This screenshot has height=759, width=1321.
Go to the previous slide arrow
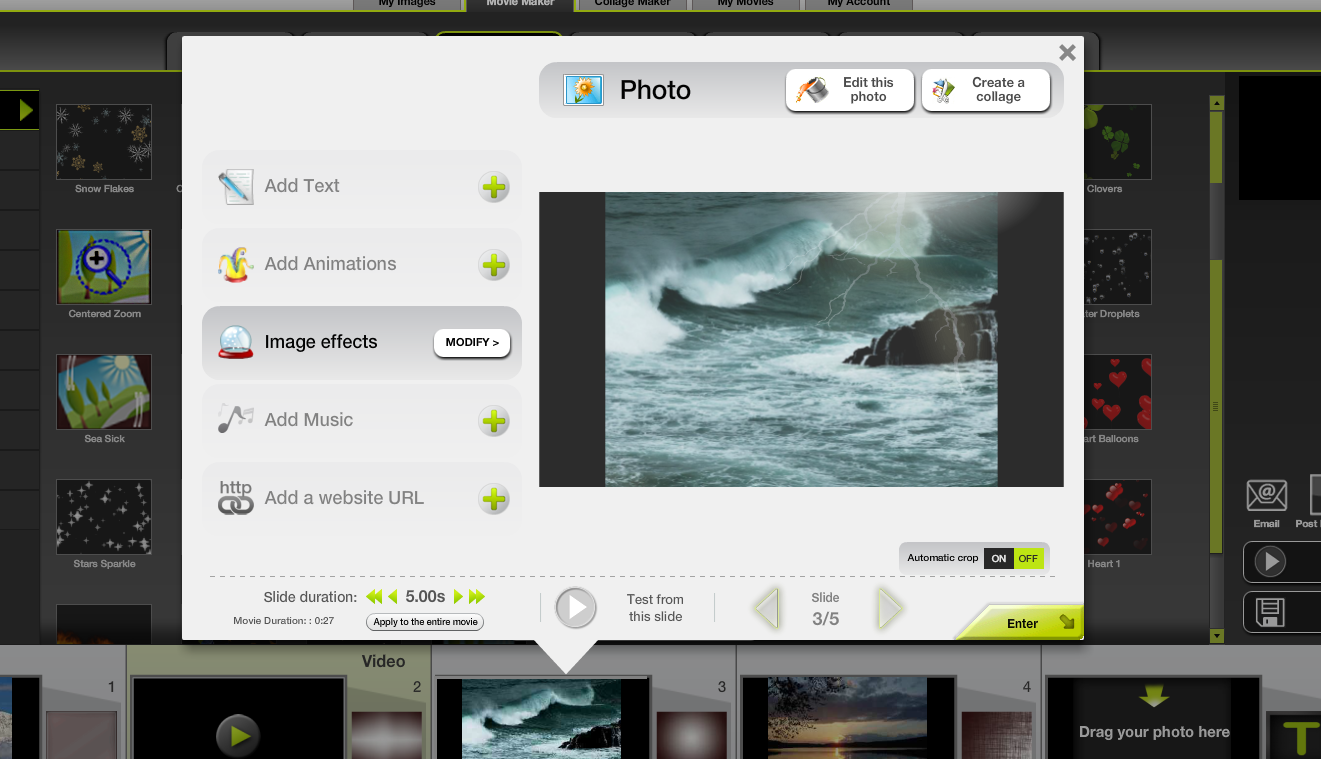766,608
